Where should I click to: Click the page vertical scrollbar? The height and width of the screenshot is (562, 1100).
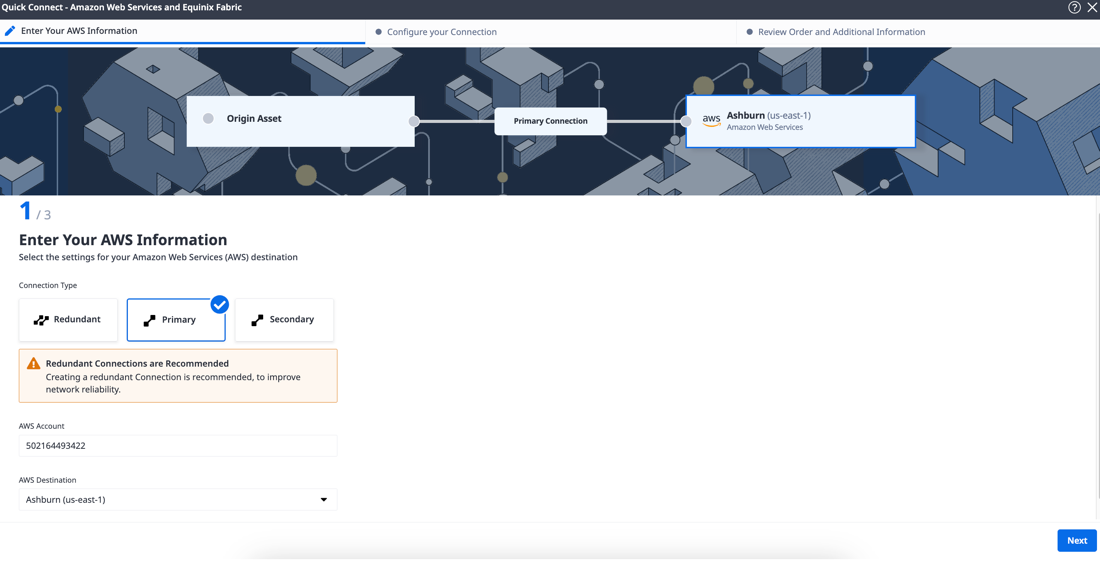[x=1098, y=358]
